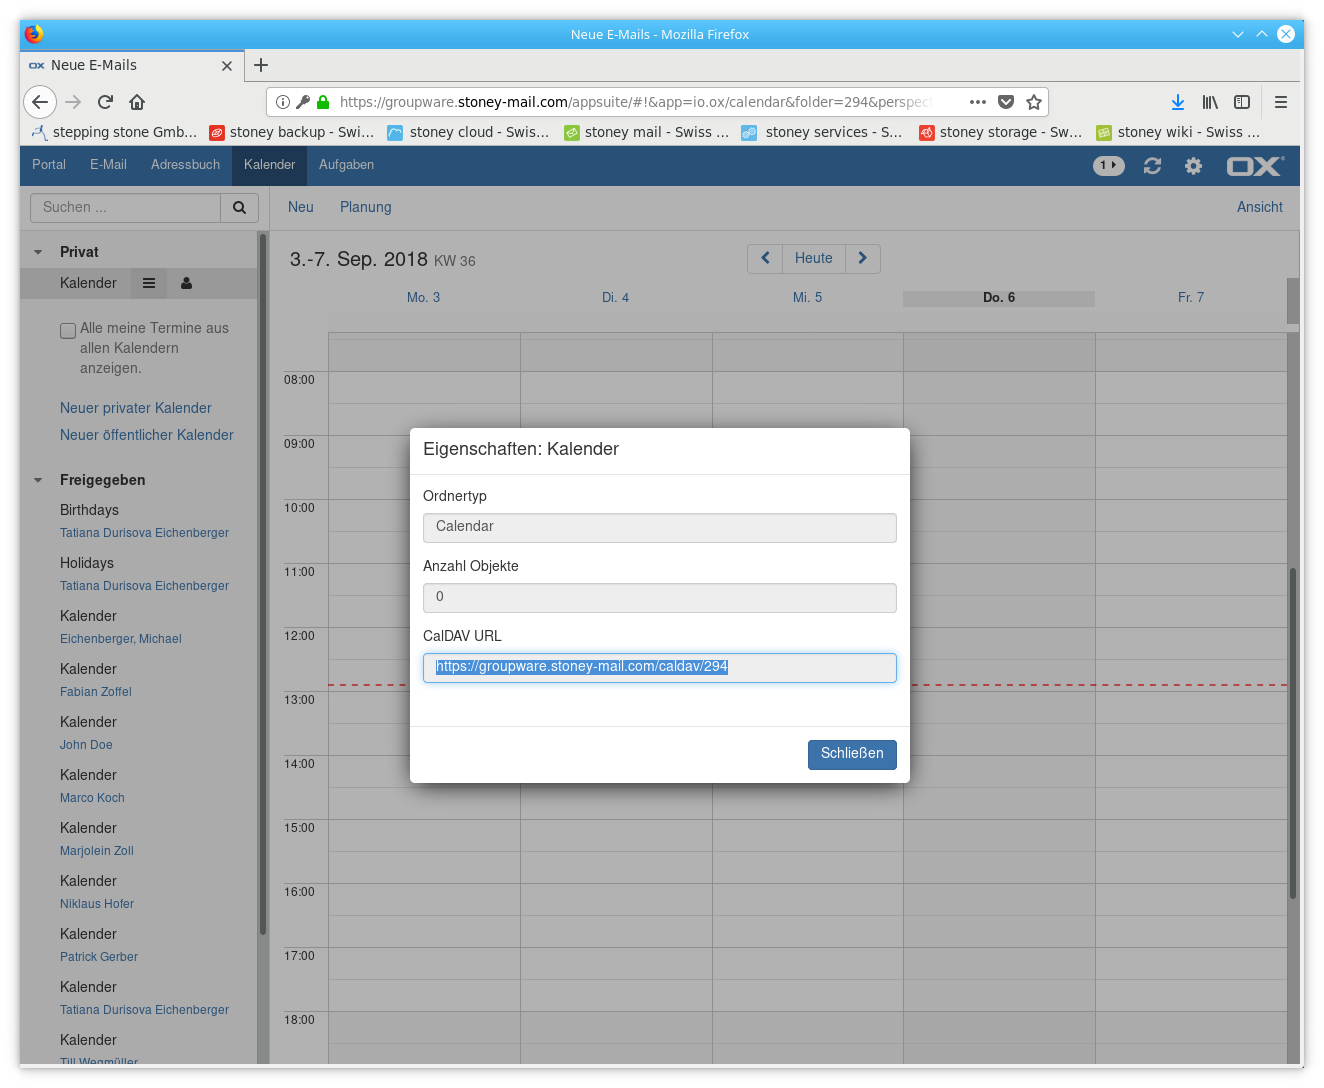
Task: Click Firefox home icon
Action: tap(137, 102)
